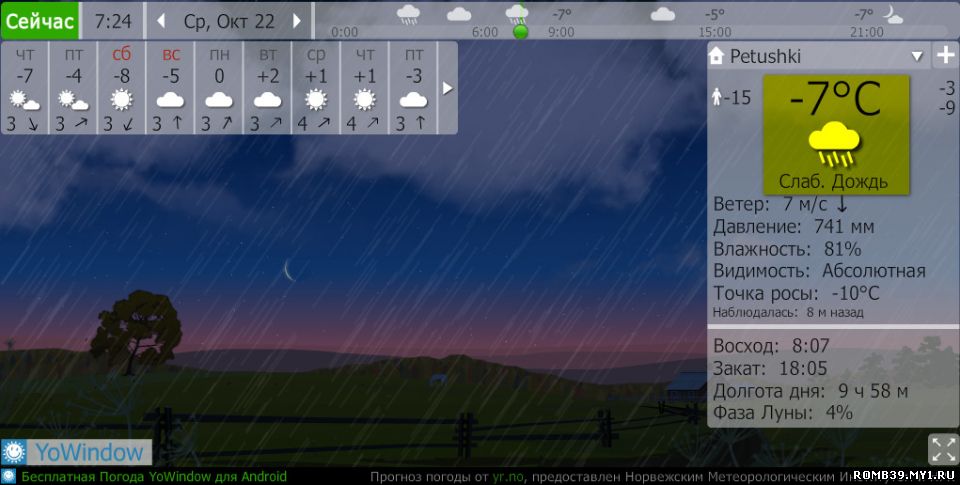Click 15:00 on the time scale

(x=714, y=32)
